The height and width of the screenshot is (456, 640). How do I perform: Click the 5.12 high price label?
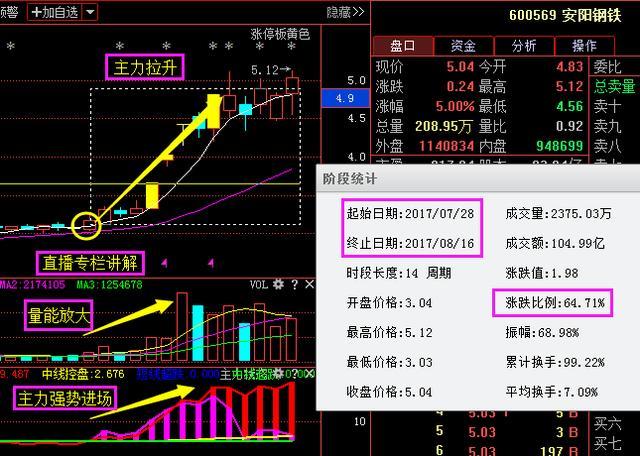pyautogui.click(x=264, y=70)
